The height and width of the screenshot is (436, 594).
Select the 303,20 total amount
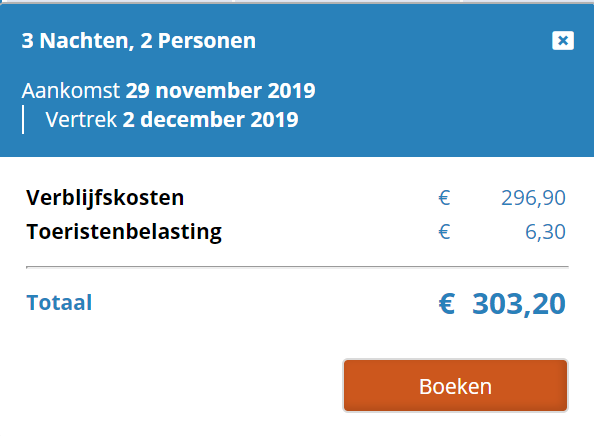click(x=519, y=304)
